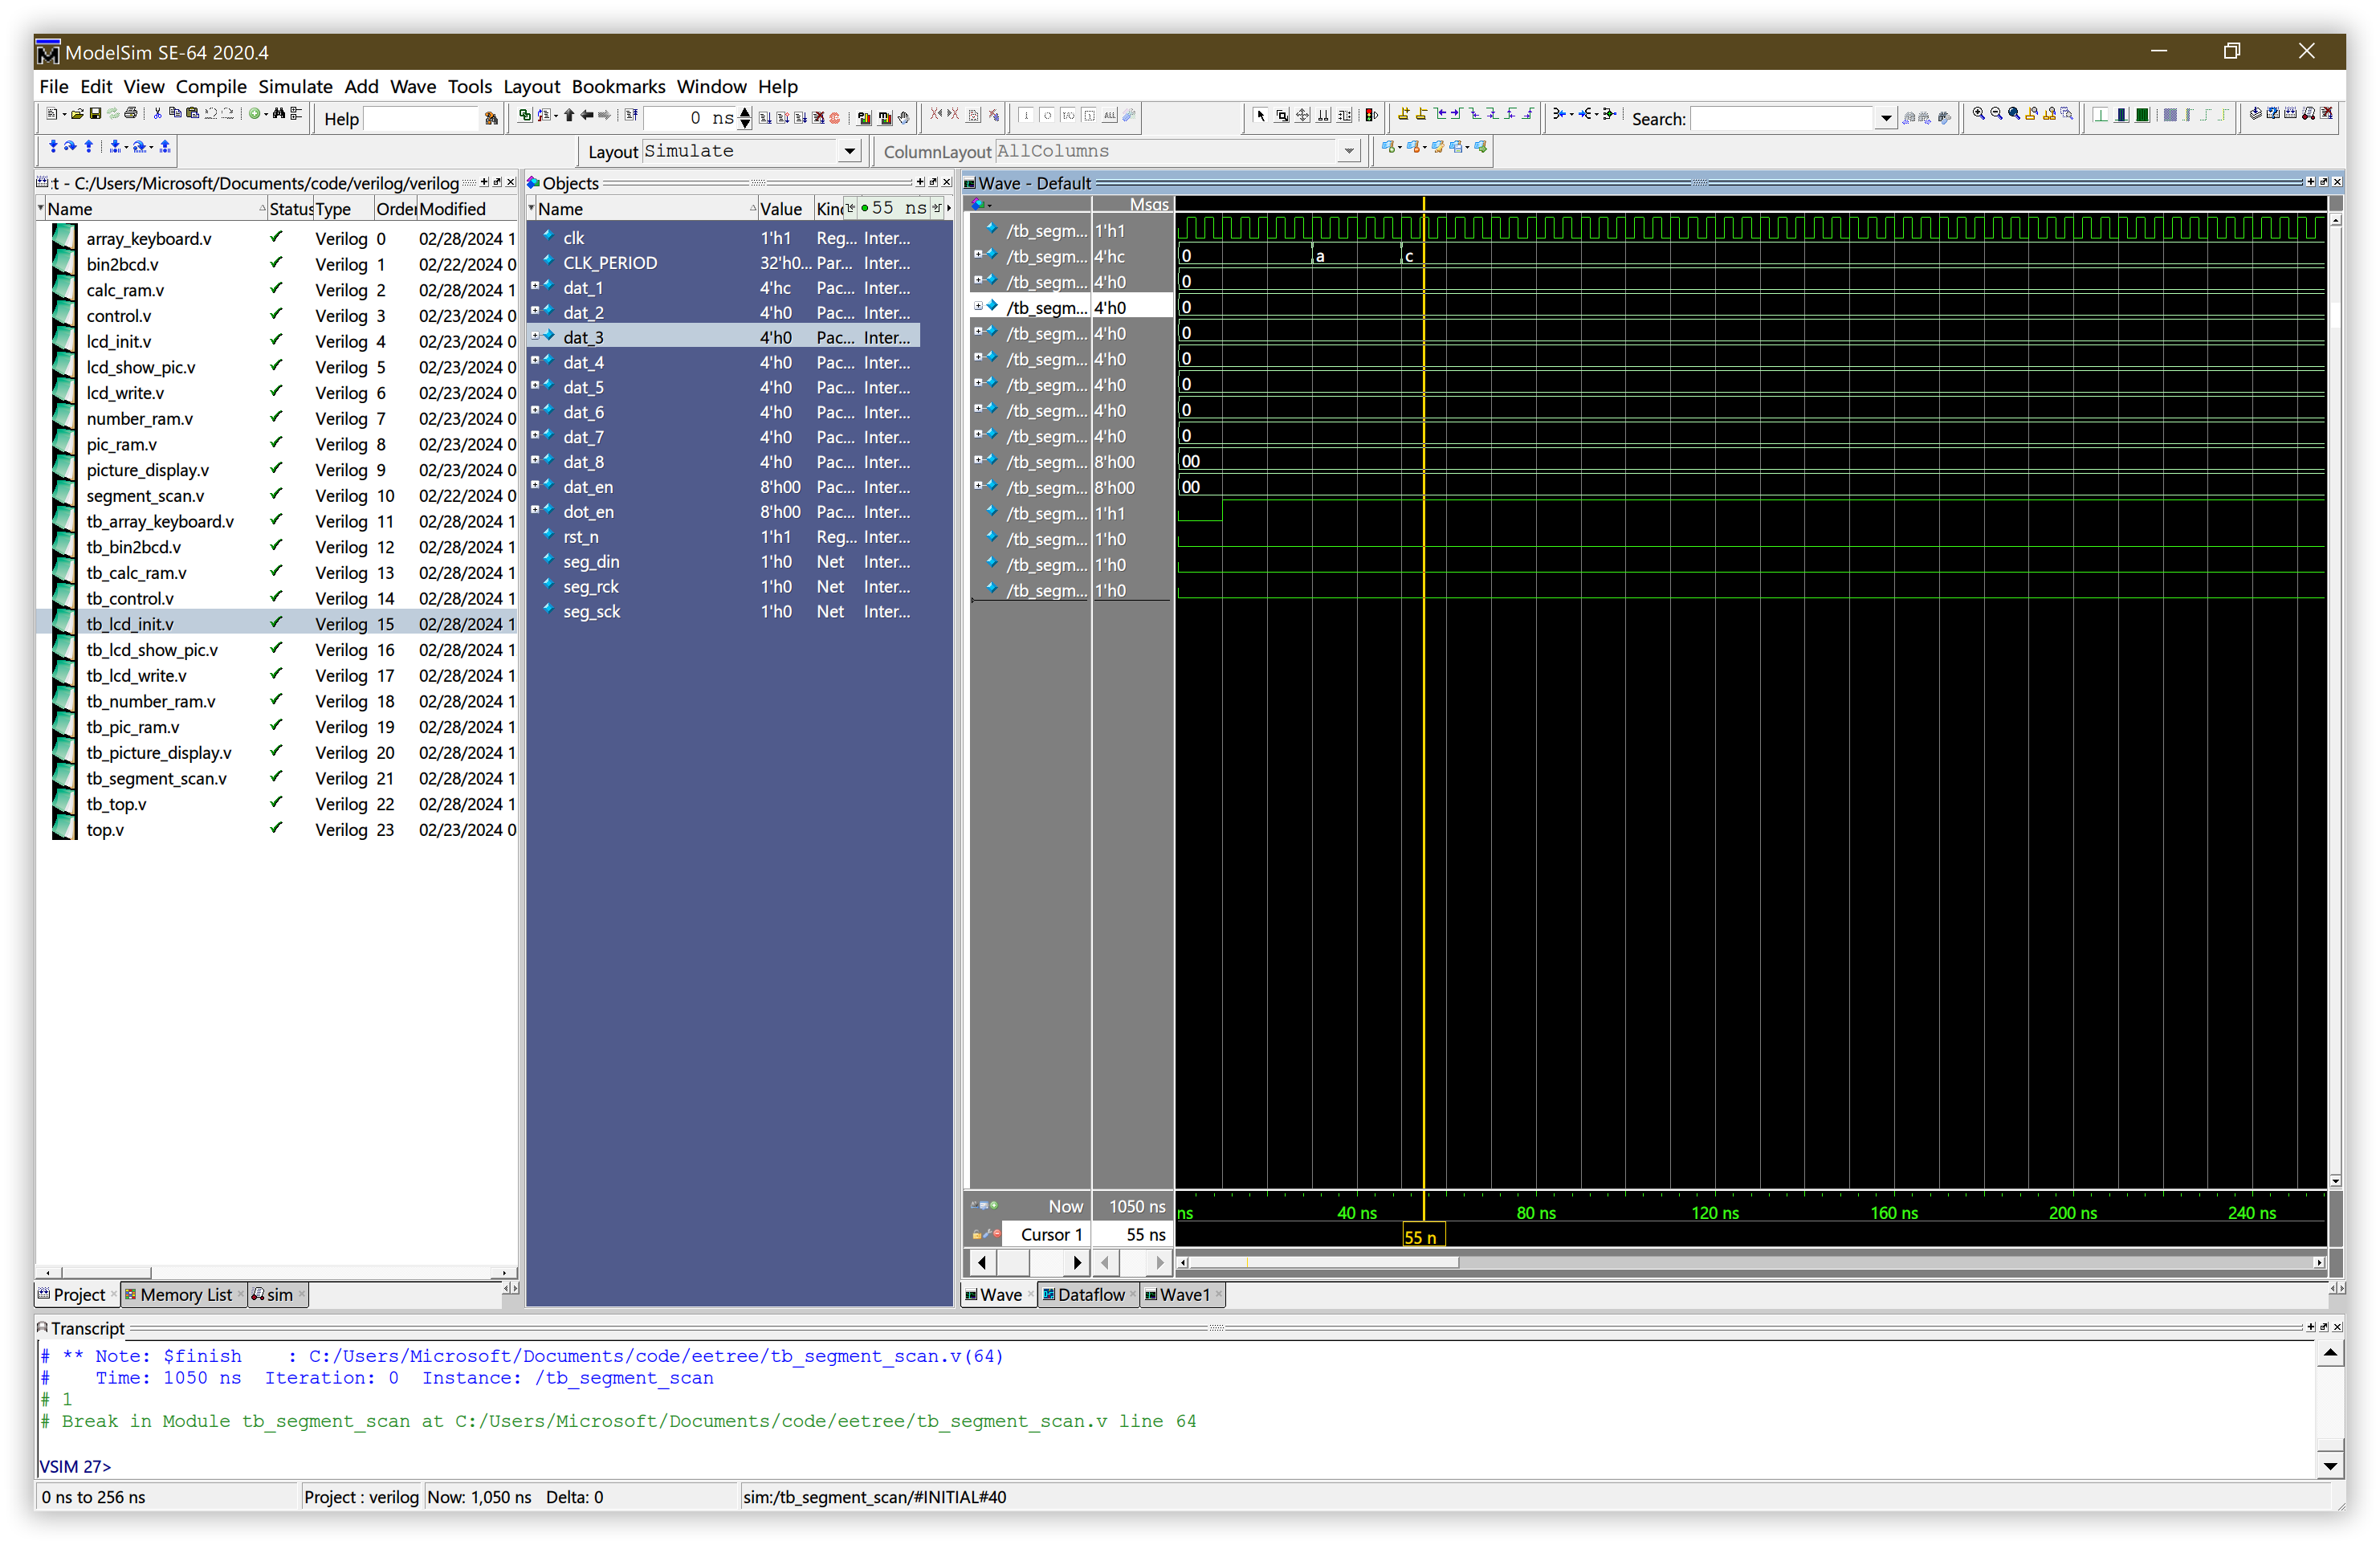Screen dimensions: 2380x1545
Task: Enable Select Mode arrow pointer tool
Action: 1260,116
